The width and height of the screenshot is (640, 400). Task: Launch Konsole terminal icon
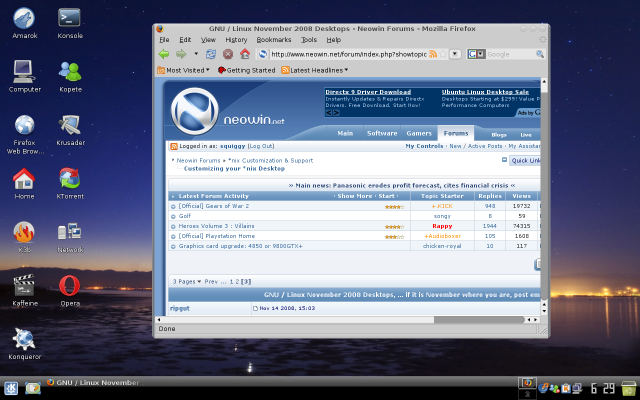pos(70,23)
